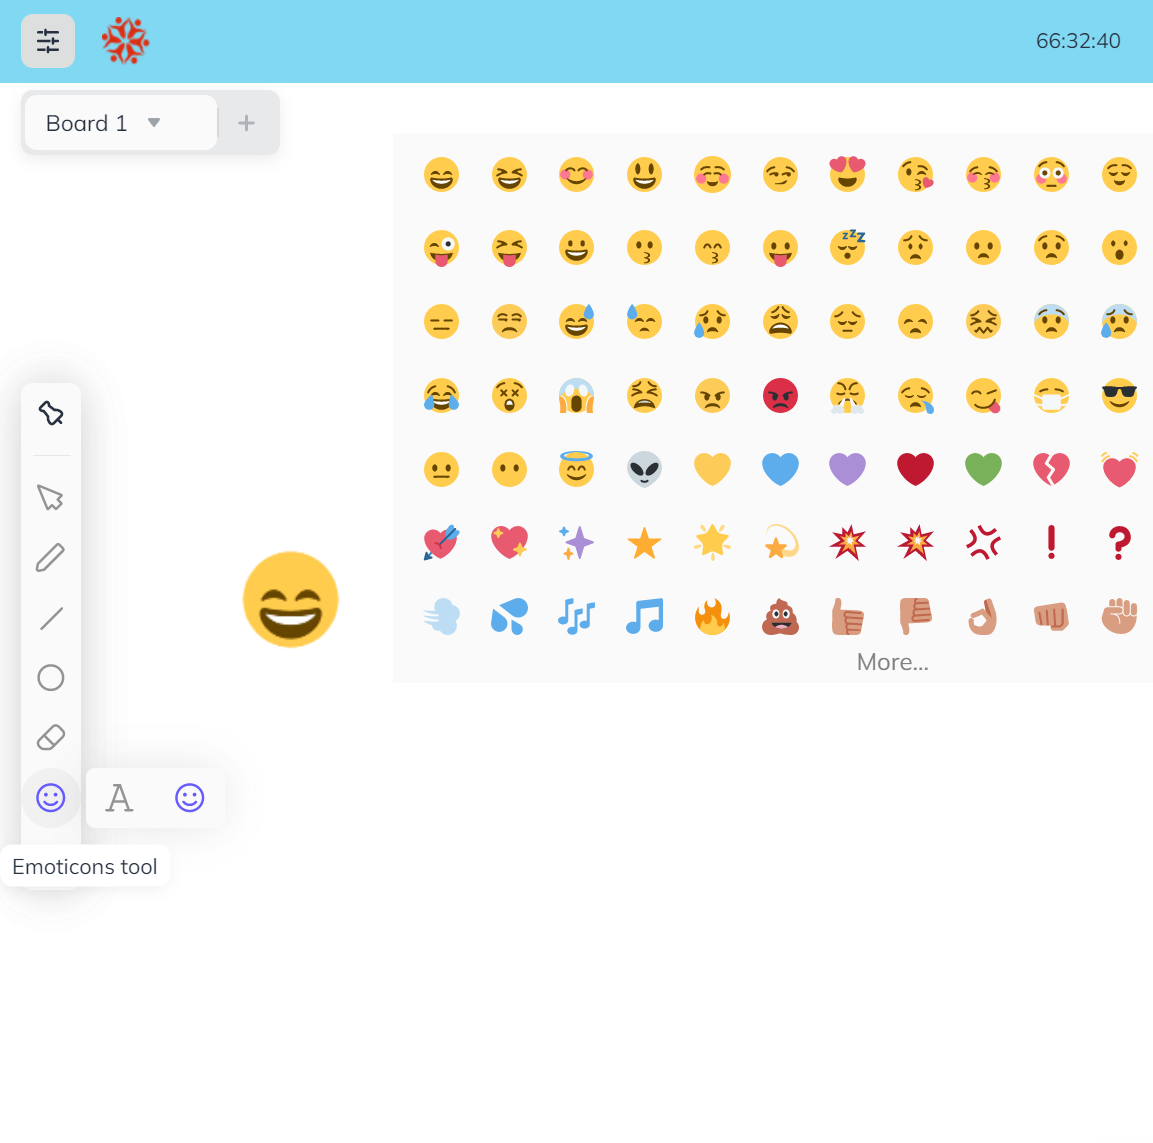Pick the red heart emoji
The image size is (1153, 1143).
[915, 468]
